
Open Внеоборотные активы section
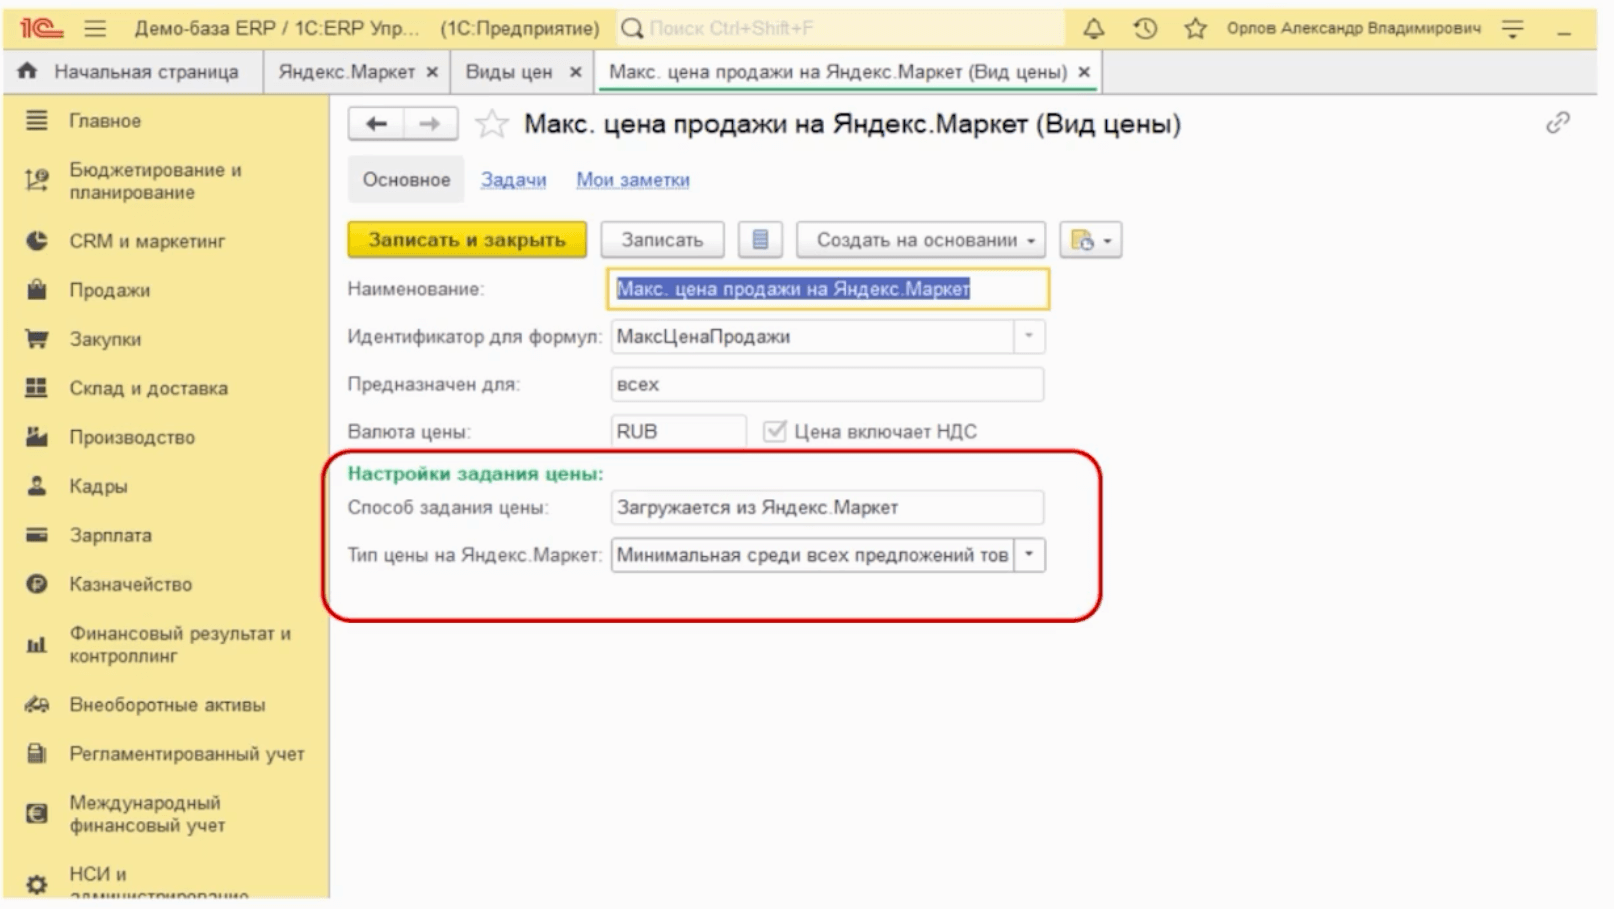pyautogui.click(x=165, y=705)
